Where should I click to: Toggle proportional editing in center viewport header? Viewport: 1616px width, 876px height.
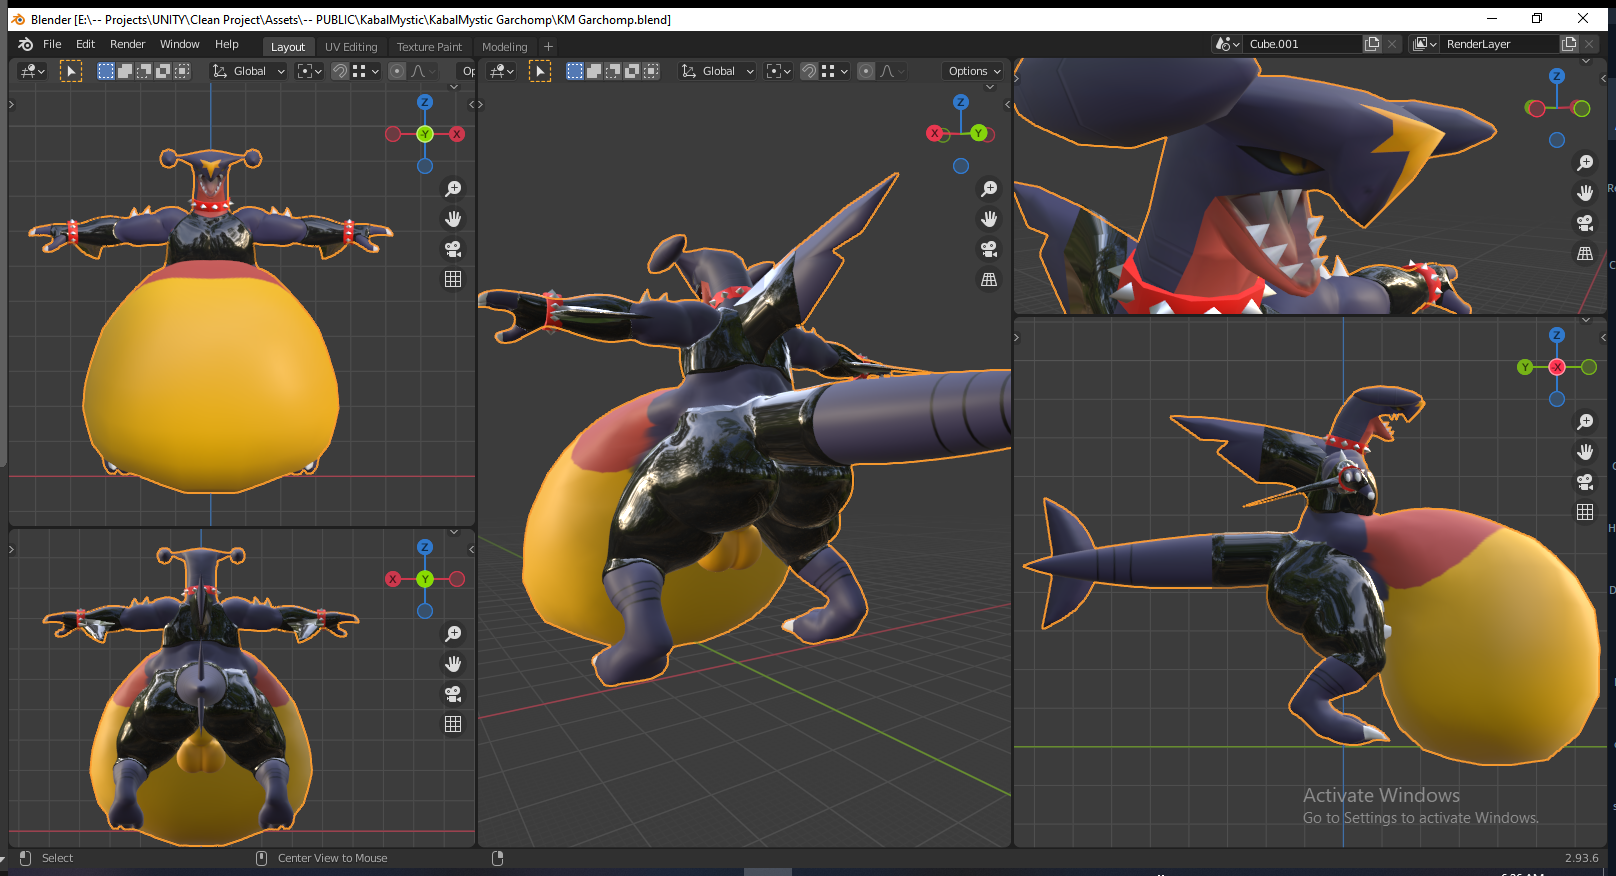pos(866,71)
